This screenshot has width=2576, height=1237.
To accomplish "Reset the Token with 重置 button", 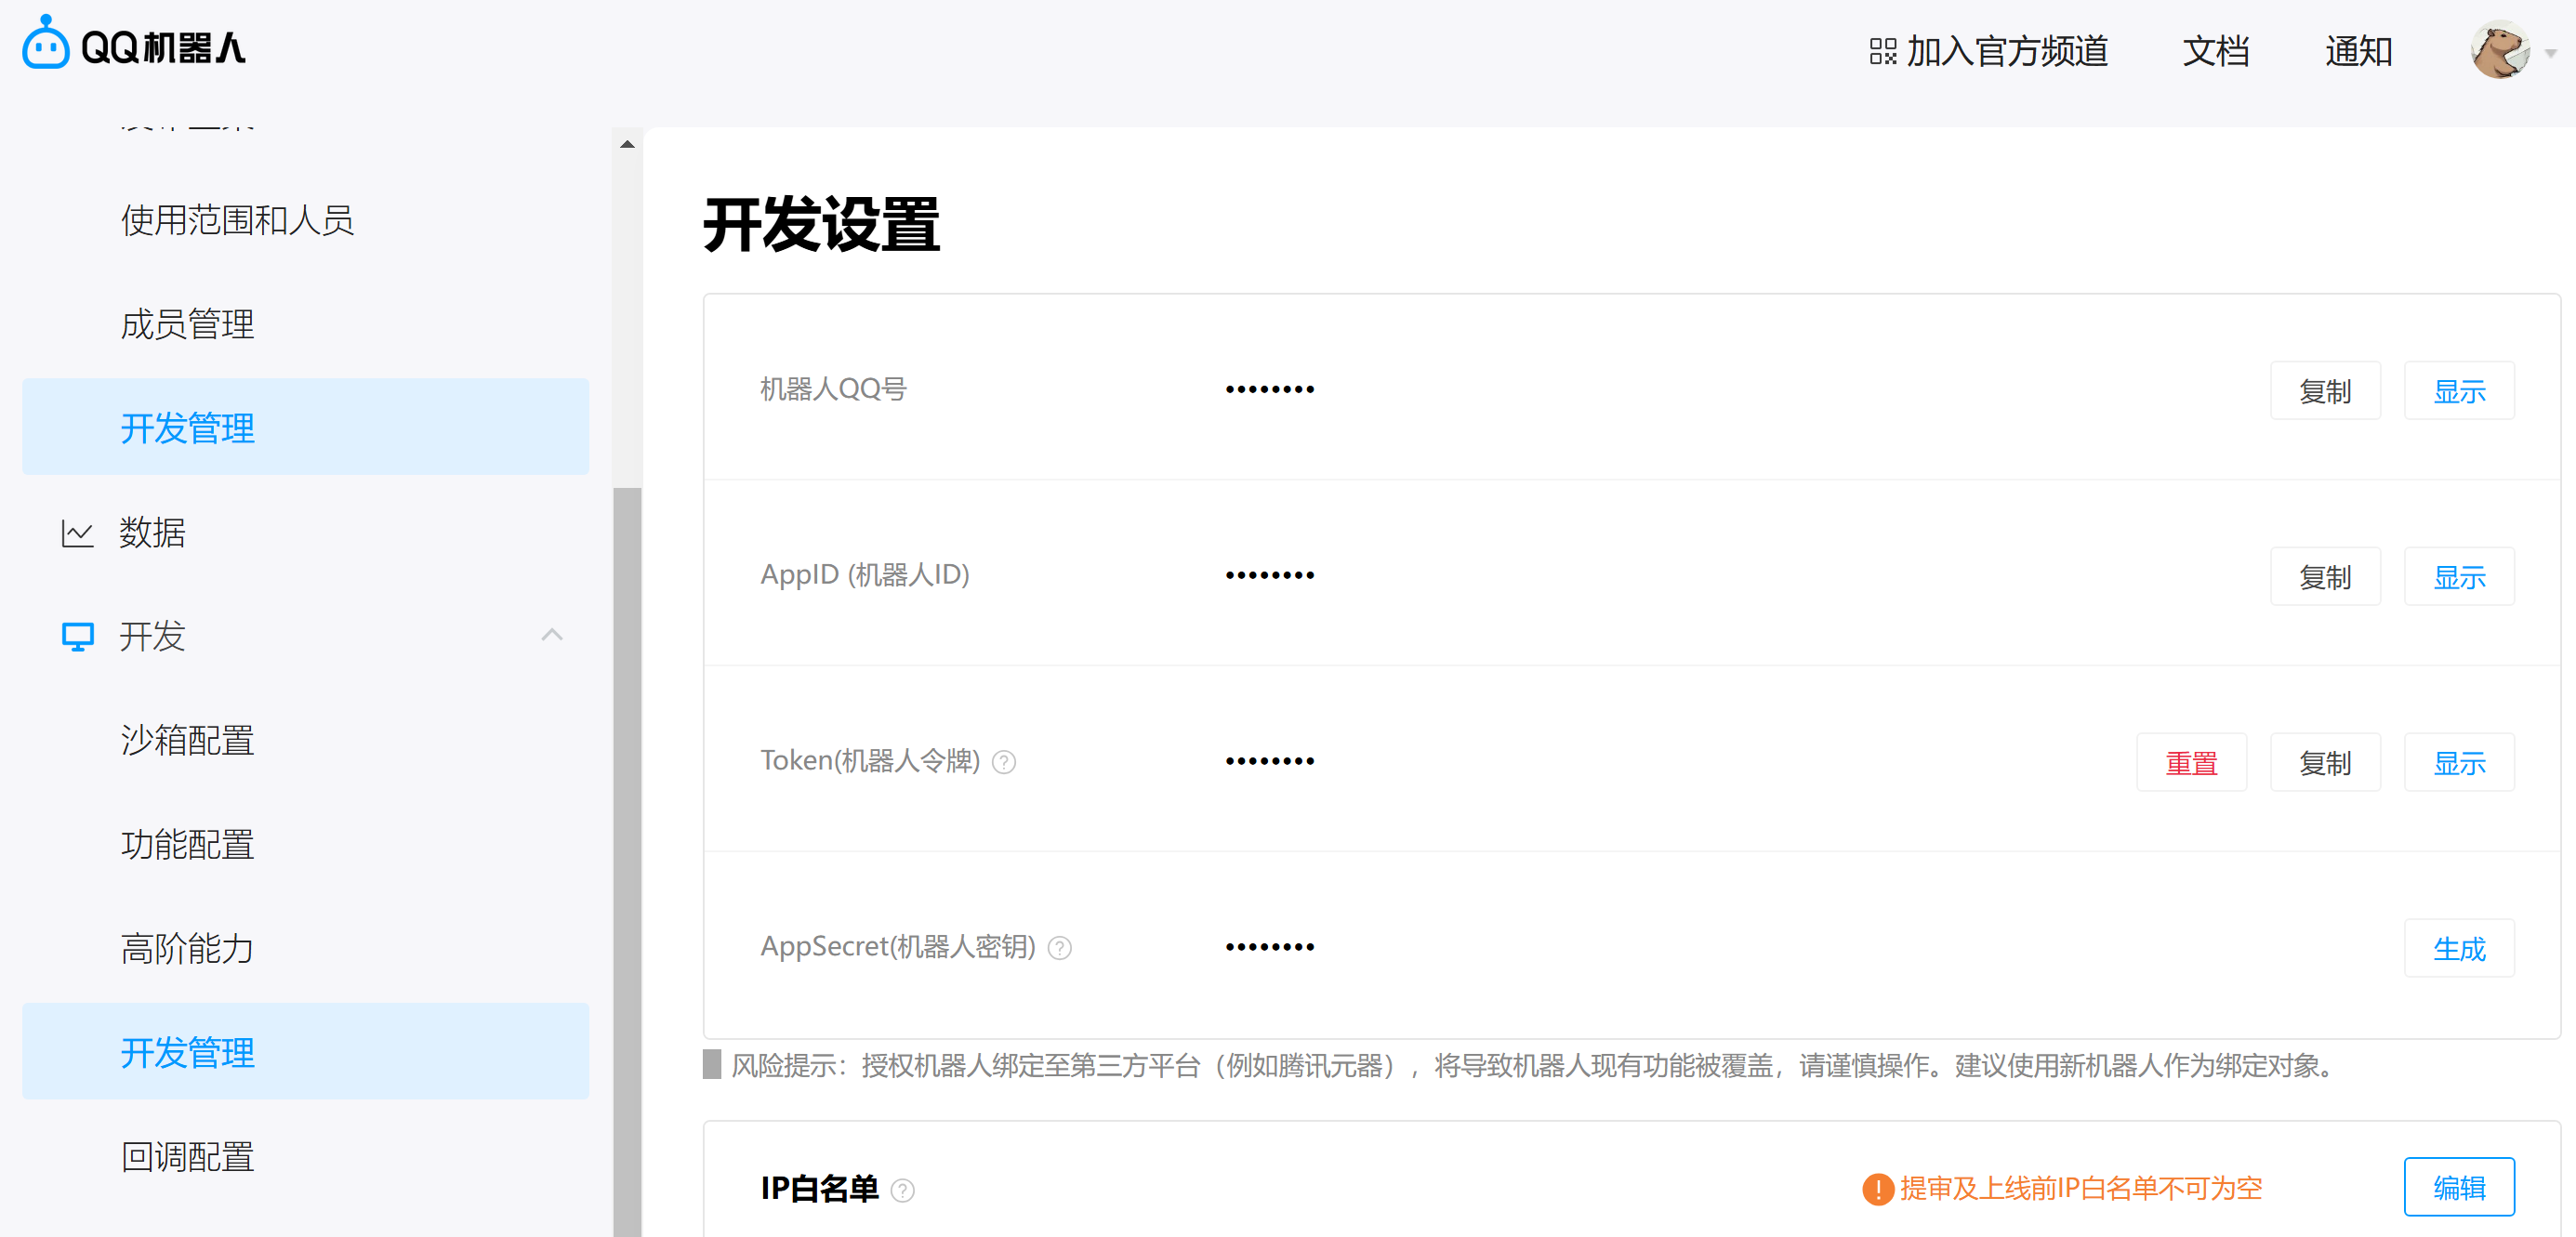I will 2192,762.
